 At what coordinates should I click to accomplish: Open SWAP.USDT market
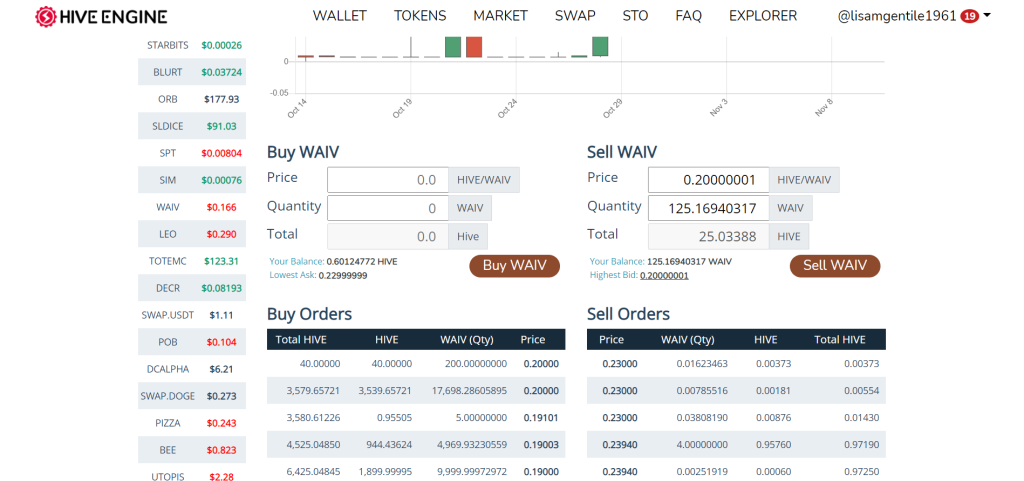coord(192,315)
